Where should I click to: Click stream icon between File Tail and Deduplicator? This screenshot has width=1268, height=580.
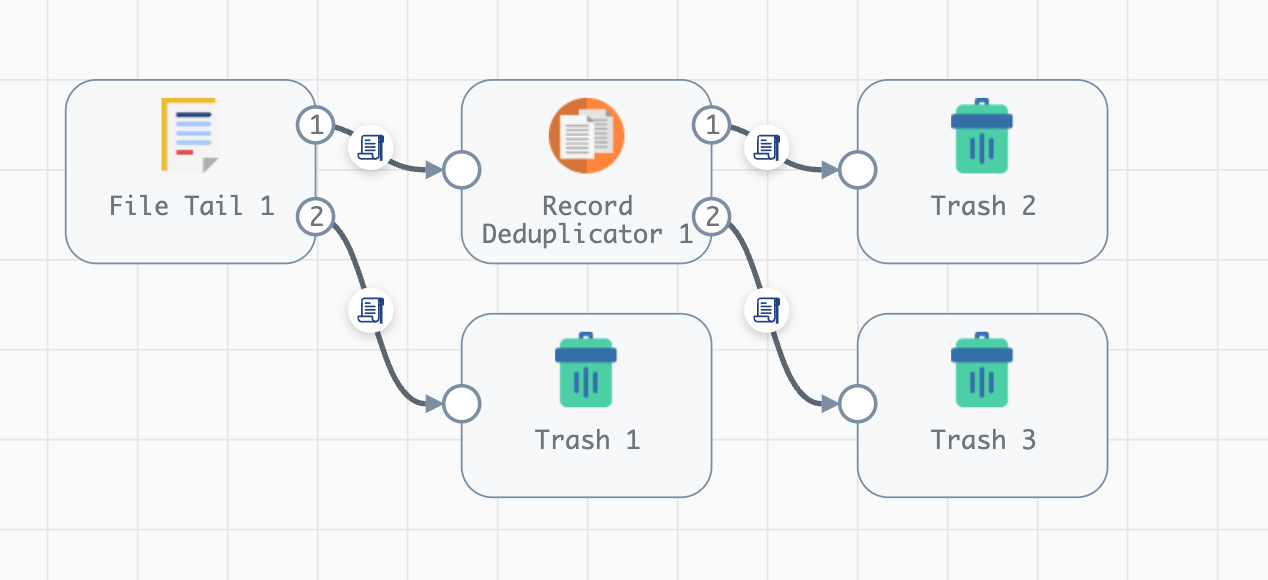(371, 147)
